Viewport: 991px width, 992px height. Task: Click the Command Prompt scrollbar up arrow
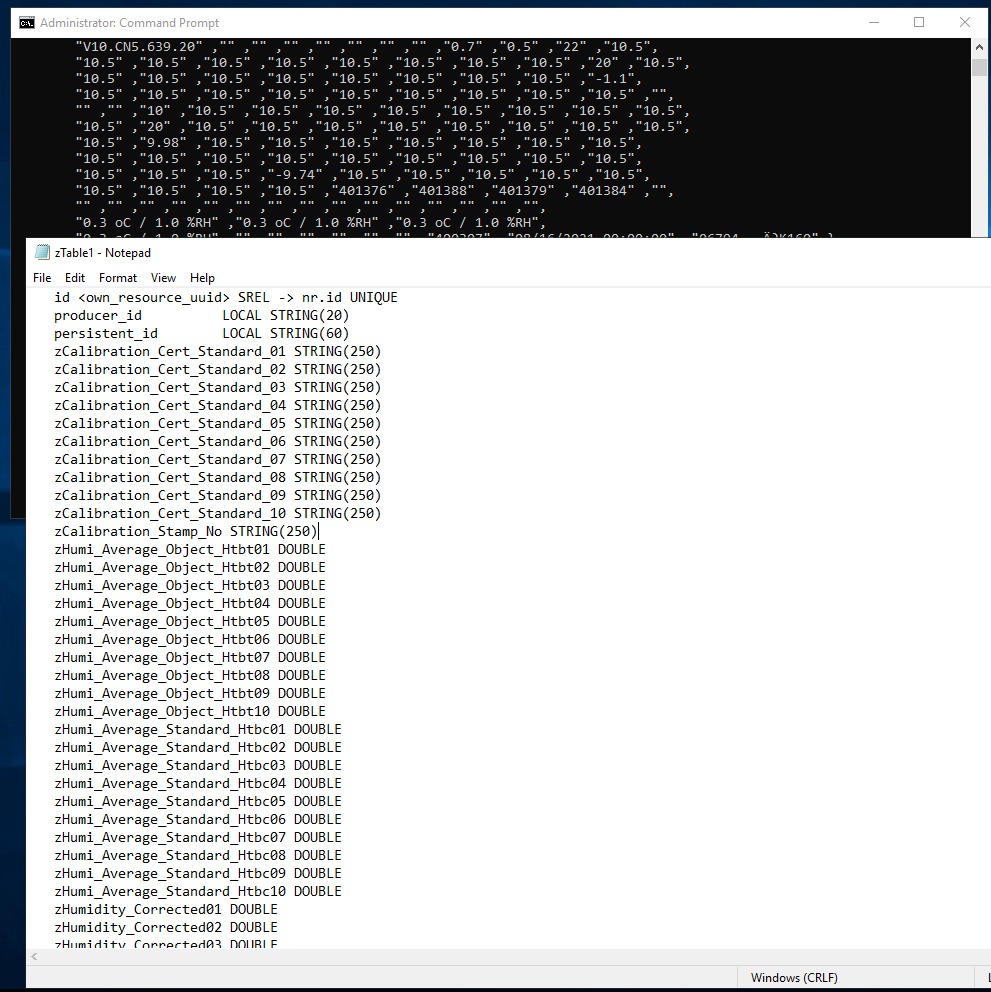979,46
